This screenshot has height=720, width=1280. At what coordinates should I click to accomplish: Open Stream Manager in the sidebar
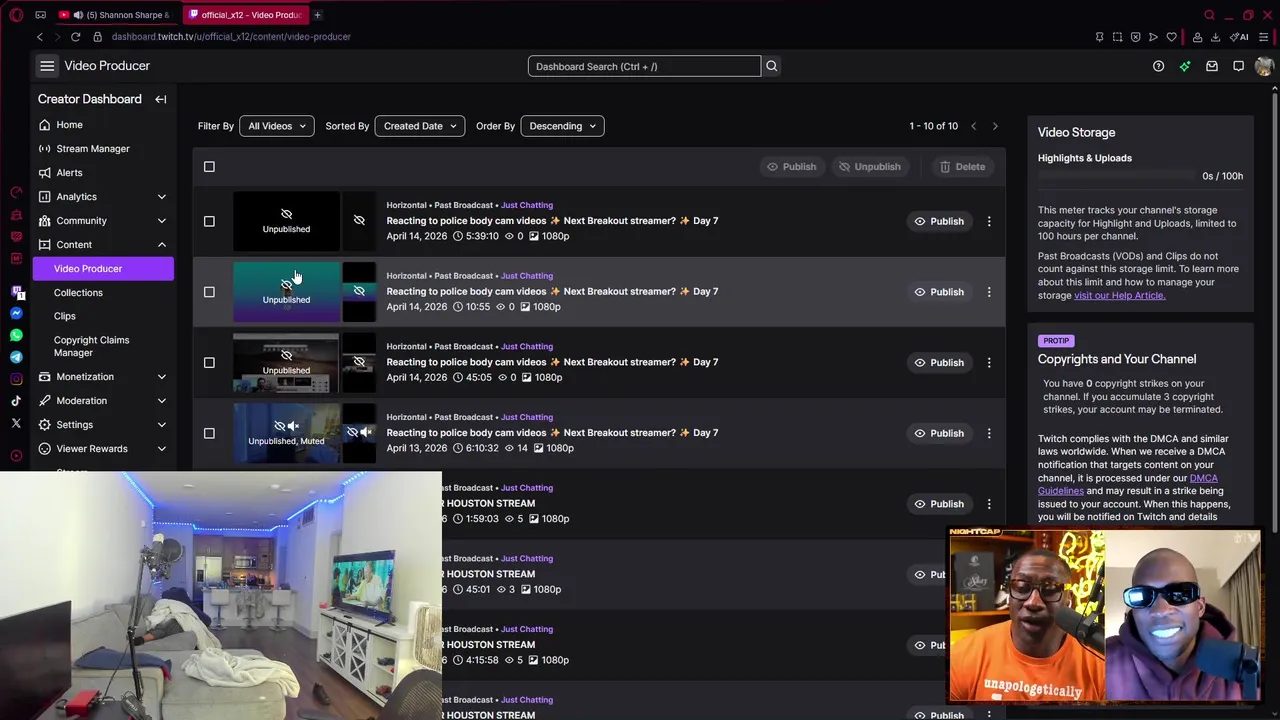(x=103, y=149)
